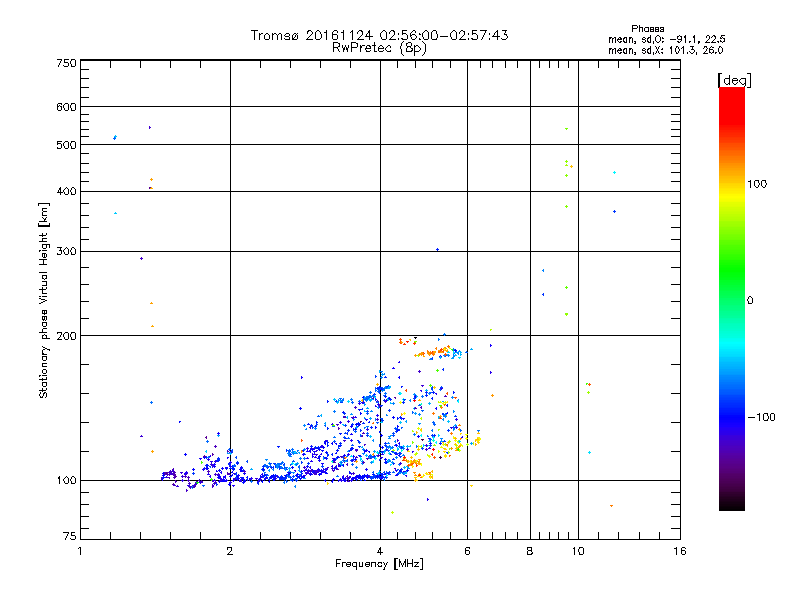
Task: Click the '[deg]' colorbar unit label
Action: (734, 80)
